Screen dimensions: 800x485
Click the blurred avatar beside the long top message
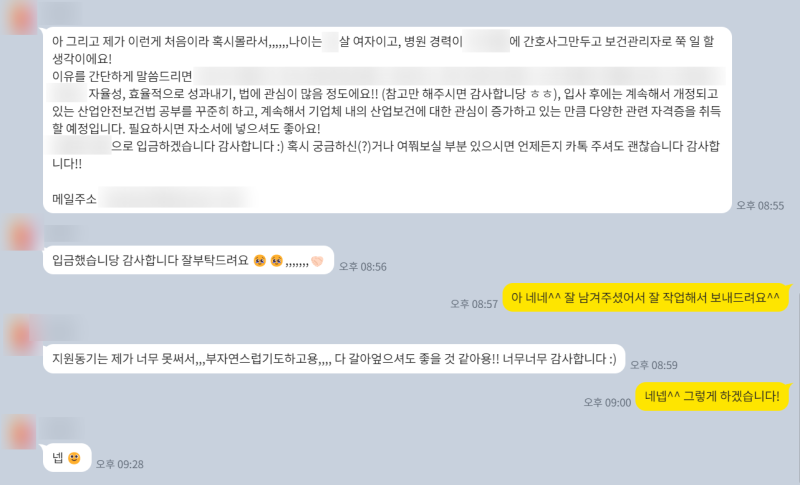coord(20,17)
